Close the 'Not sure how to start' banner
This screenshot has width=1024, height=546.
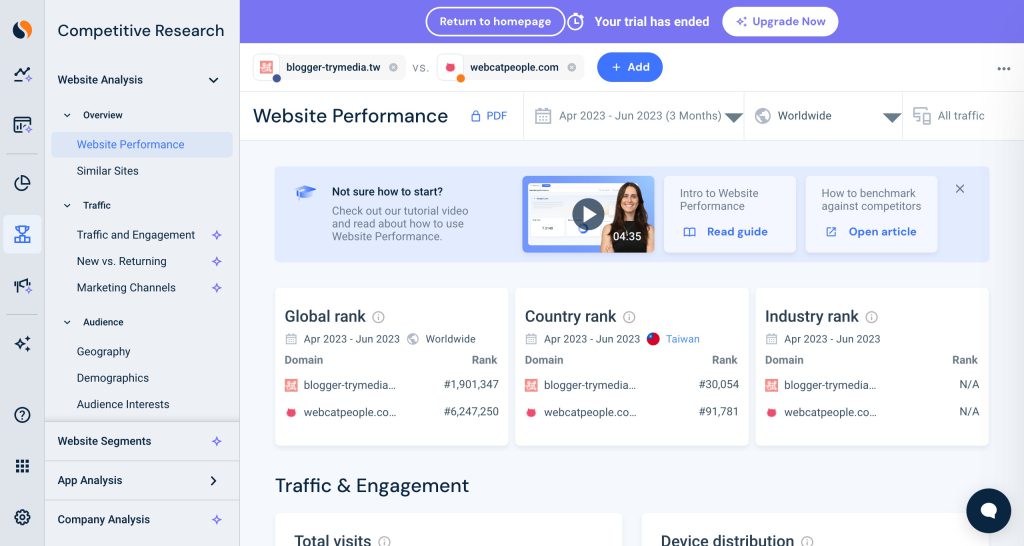(x=959, y=189)
